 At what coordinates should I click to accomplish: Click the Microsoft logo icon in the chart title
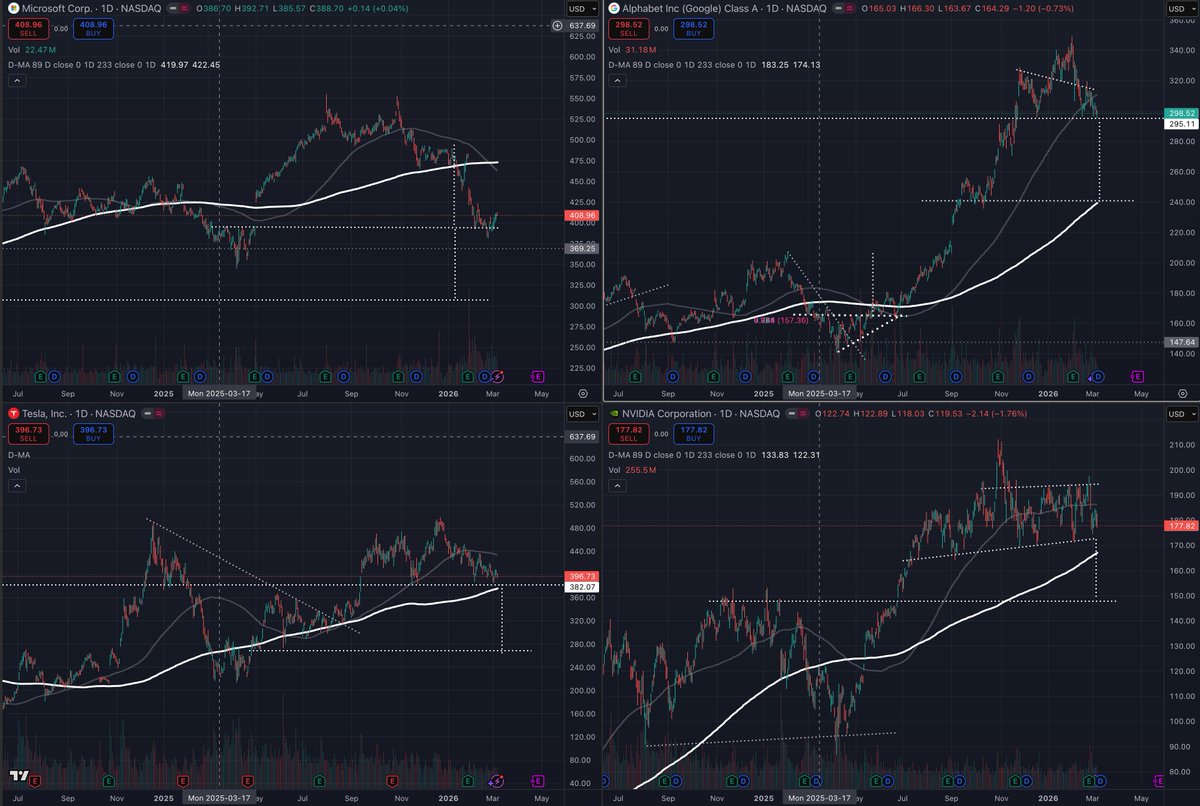click(12, 7)
